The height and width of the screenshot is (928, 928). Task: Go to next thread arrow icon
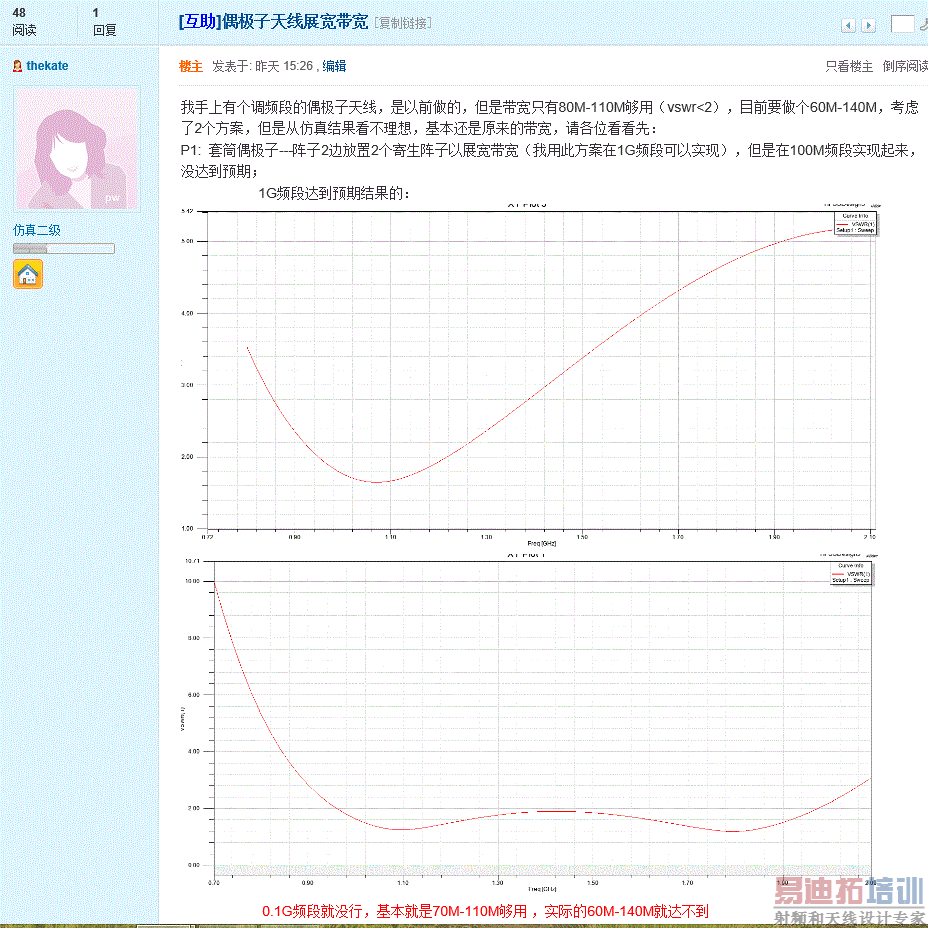(x=868, y=25)
